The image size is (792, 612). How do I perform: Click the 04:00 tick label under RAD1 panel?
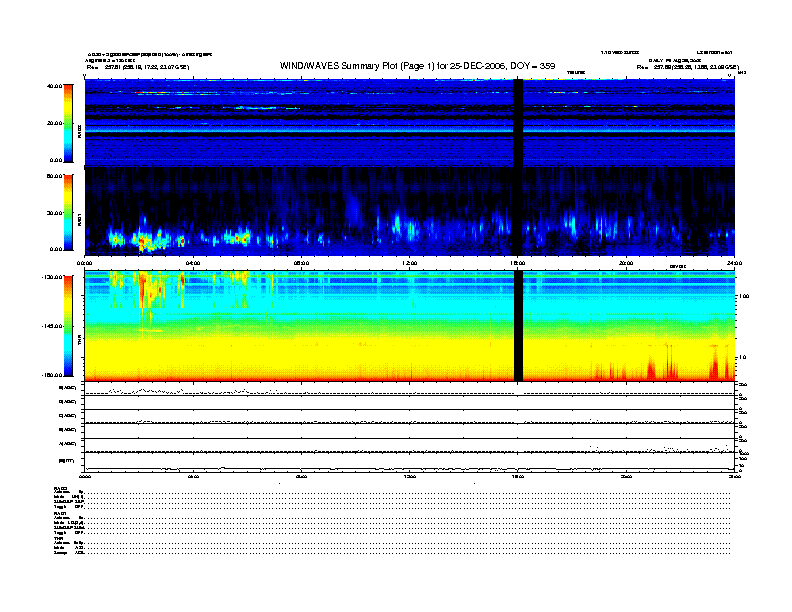click(x=193, y=263)
